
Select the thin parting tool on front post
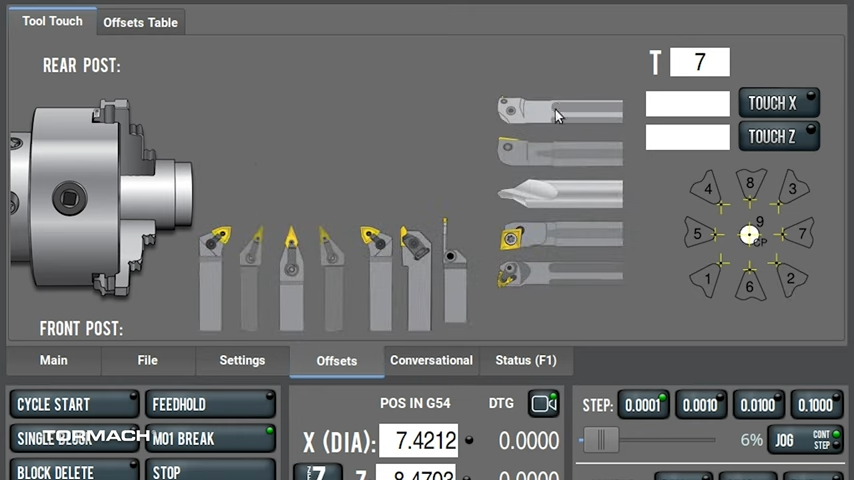coord(452,276)
